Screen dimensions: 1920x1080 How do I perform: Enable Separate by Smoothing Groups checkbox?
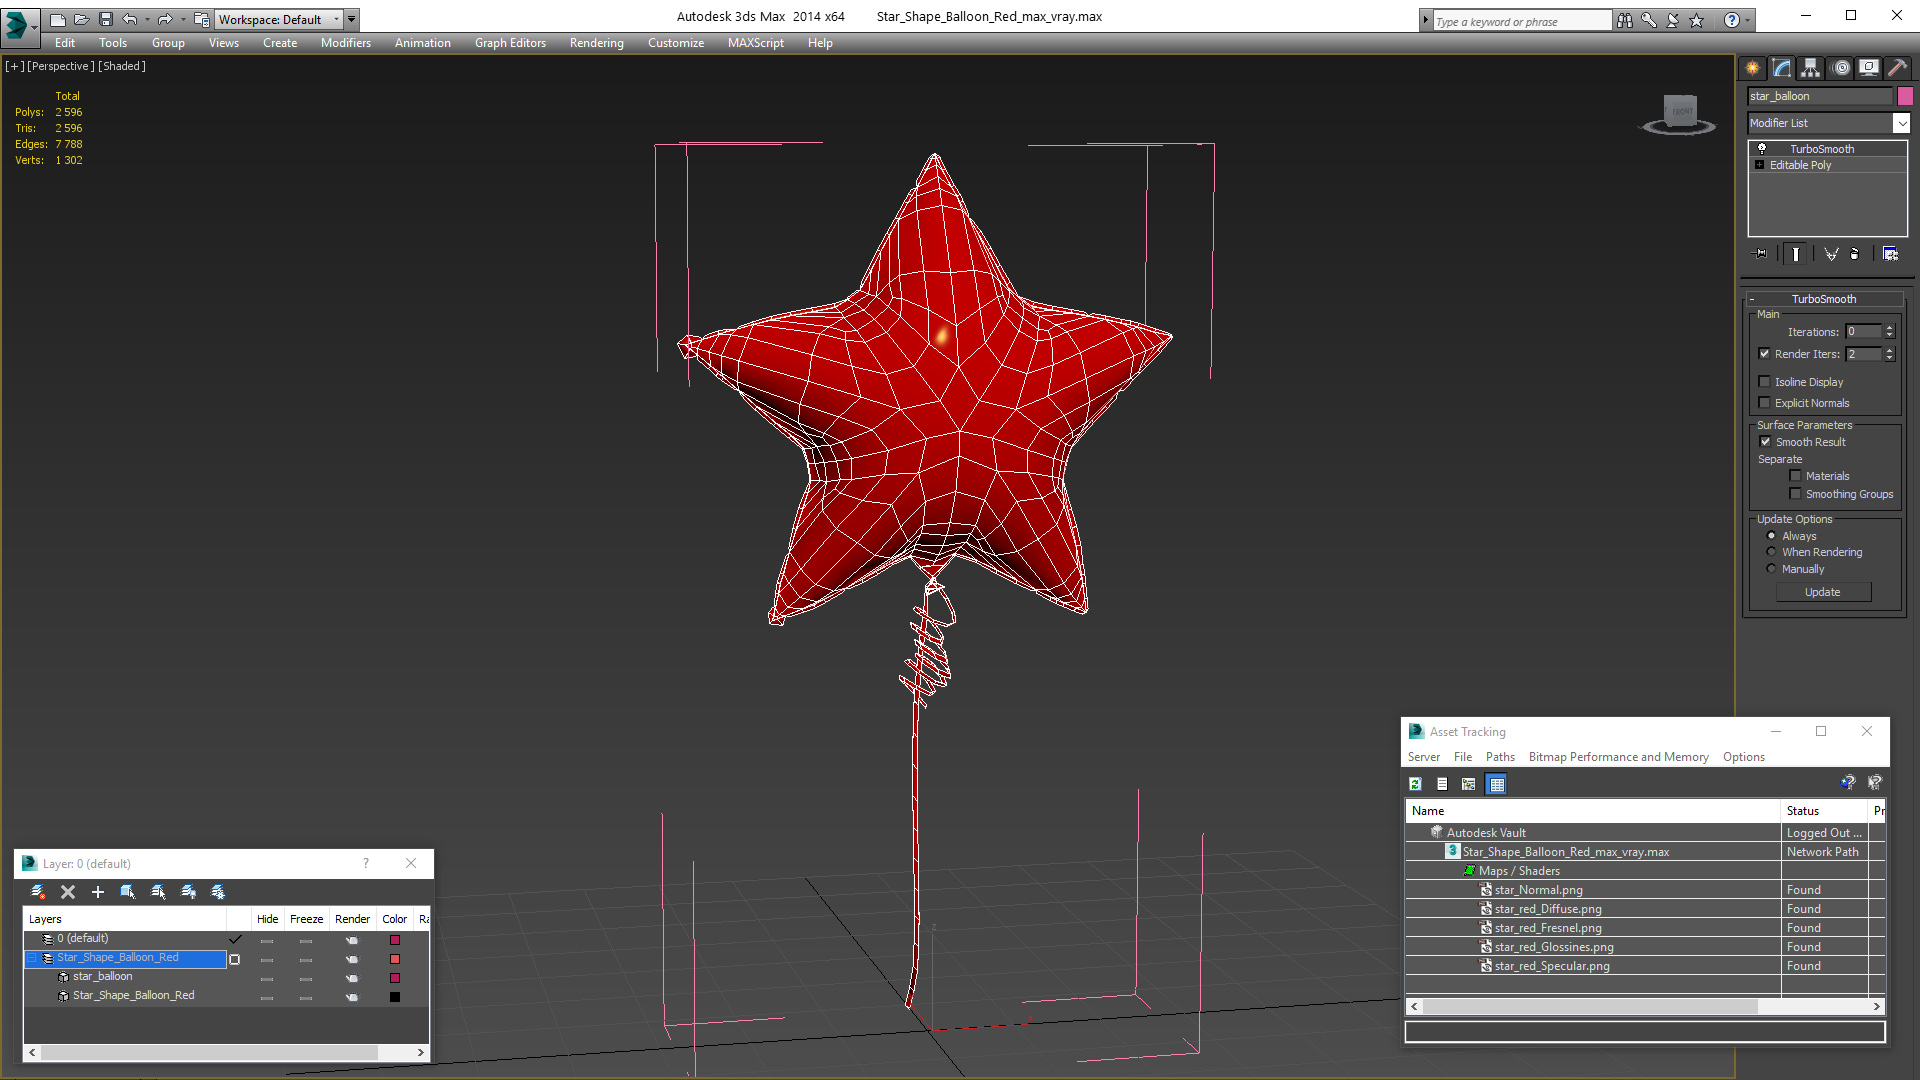click(x=1795, y=494)
